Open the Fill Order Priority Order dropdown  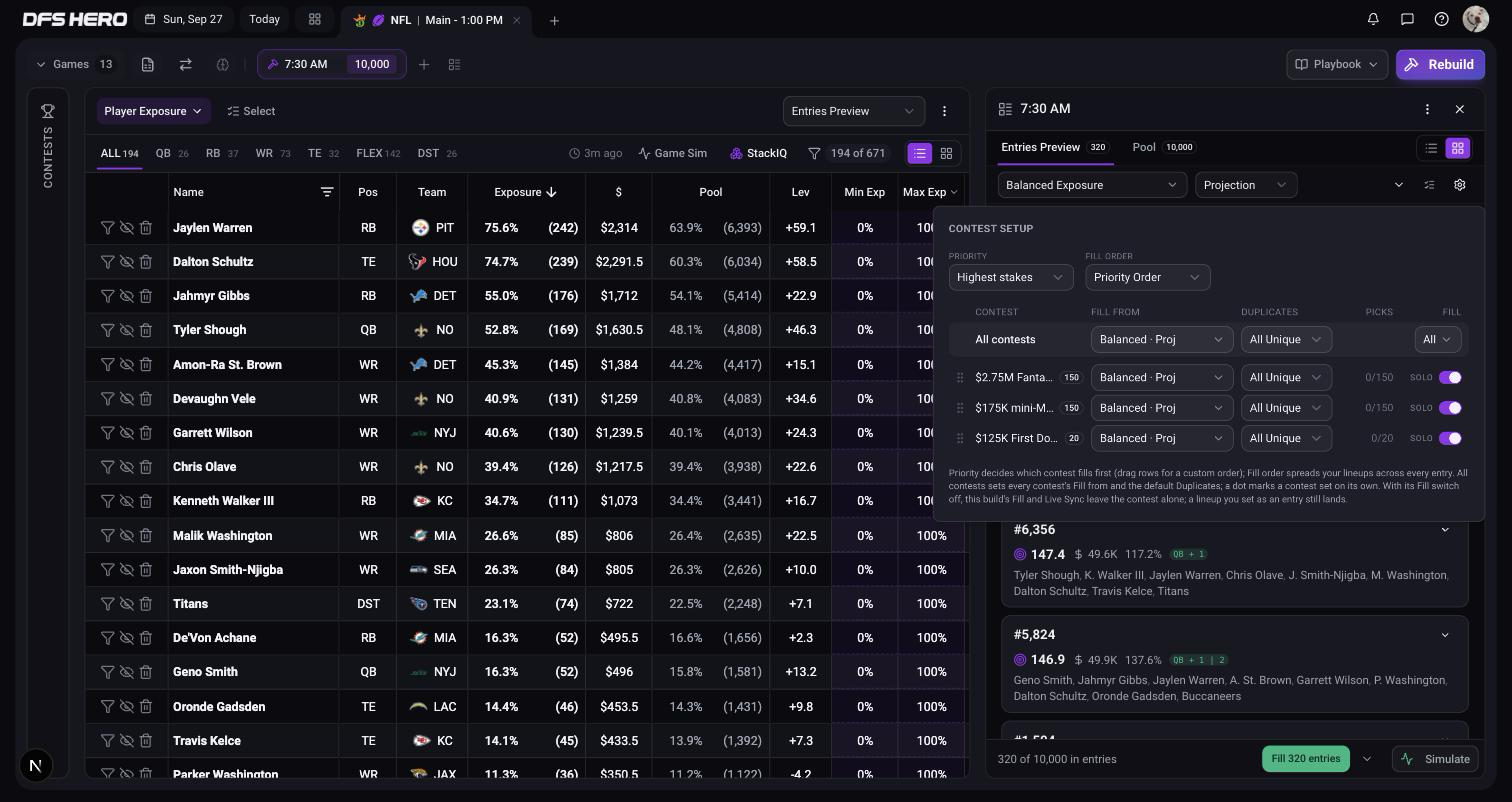pos(1147,277)
